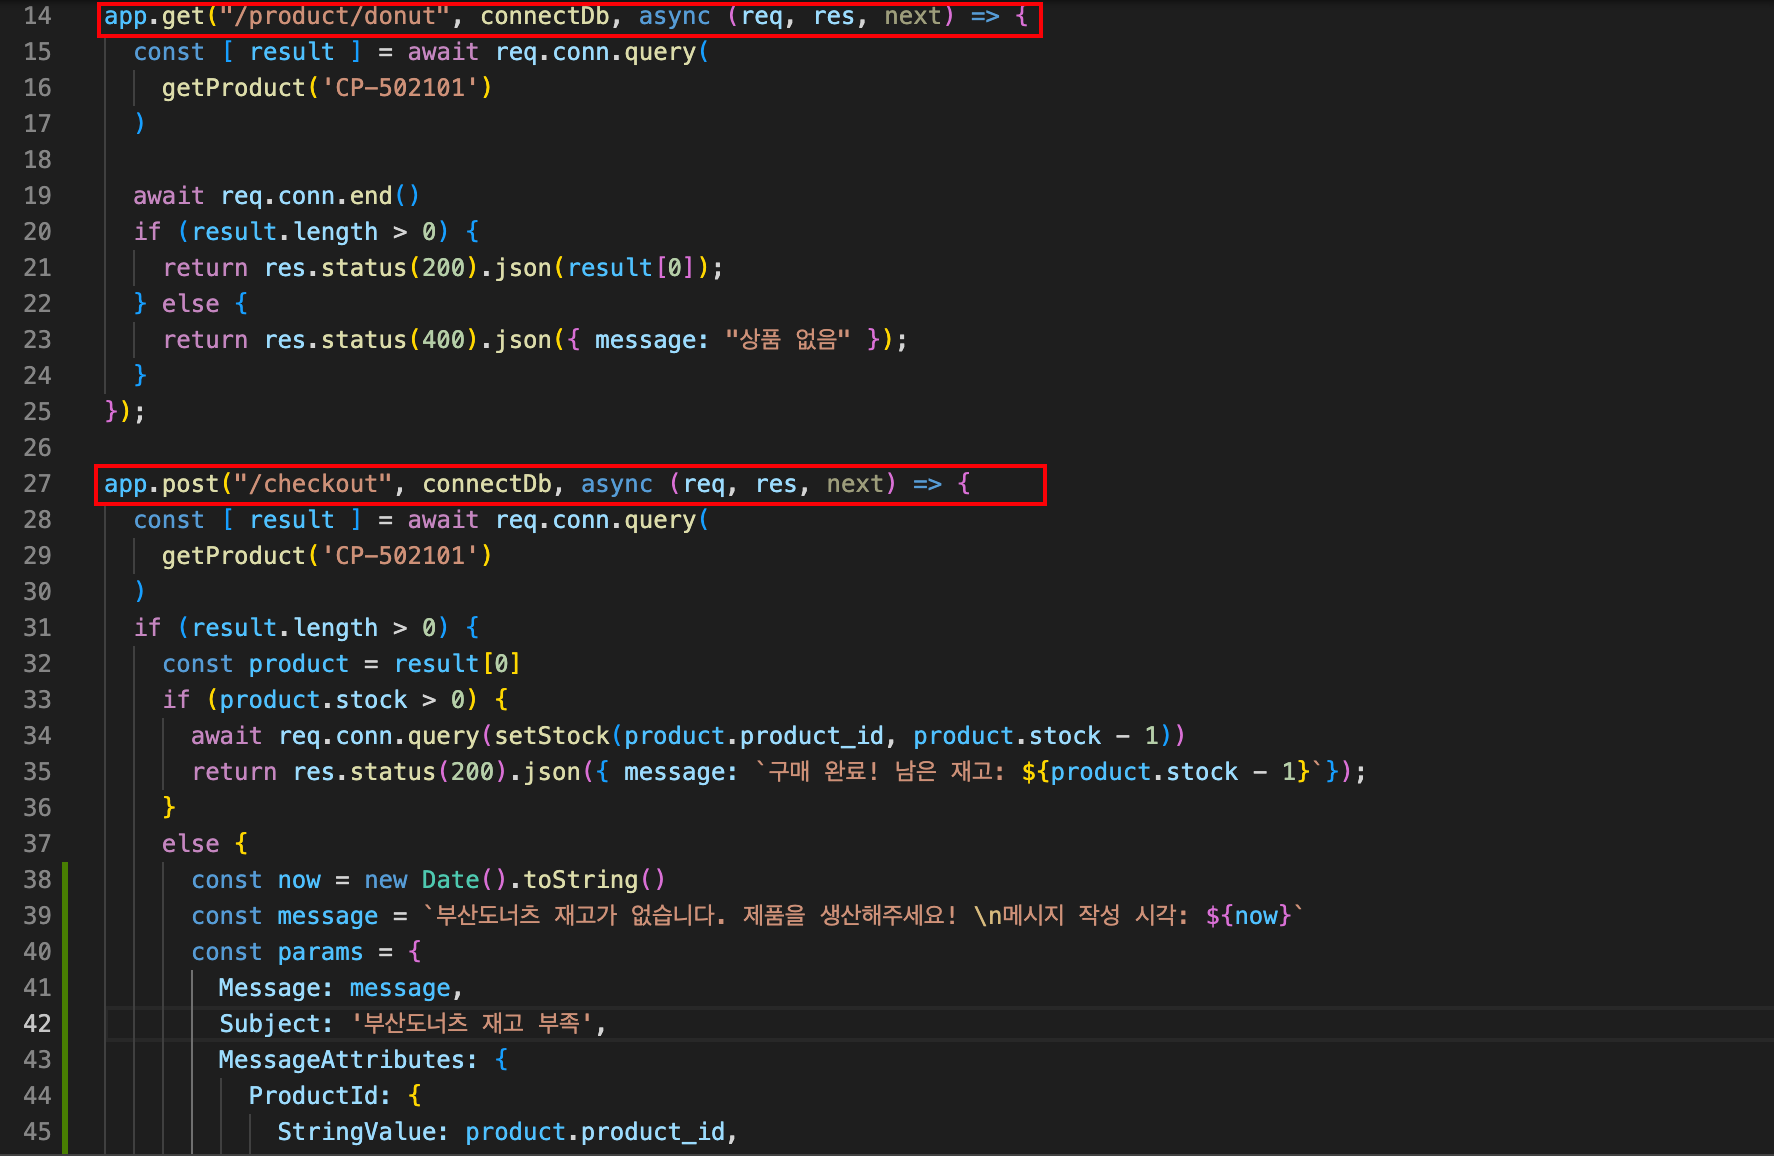The width and height of the screenshot is (1774, 1156).
Task: Click line number 19 in the gutter
Action: pos(37,196)
